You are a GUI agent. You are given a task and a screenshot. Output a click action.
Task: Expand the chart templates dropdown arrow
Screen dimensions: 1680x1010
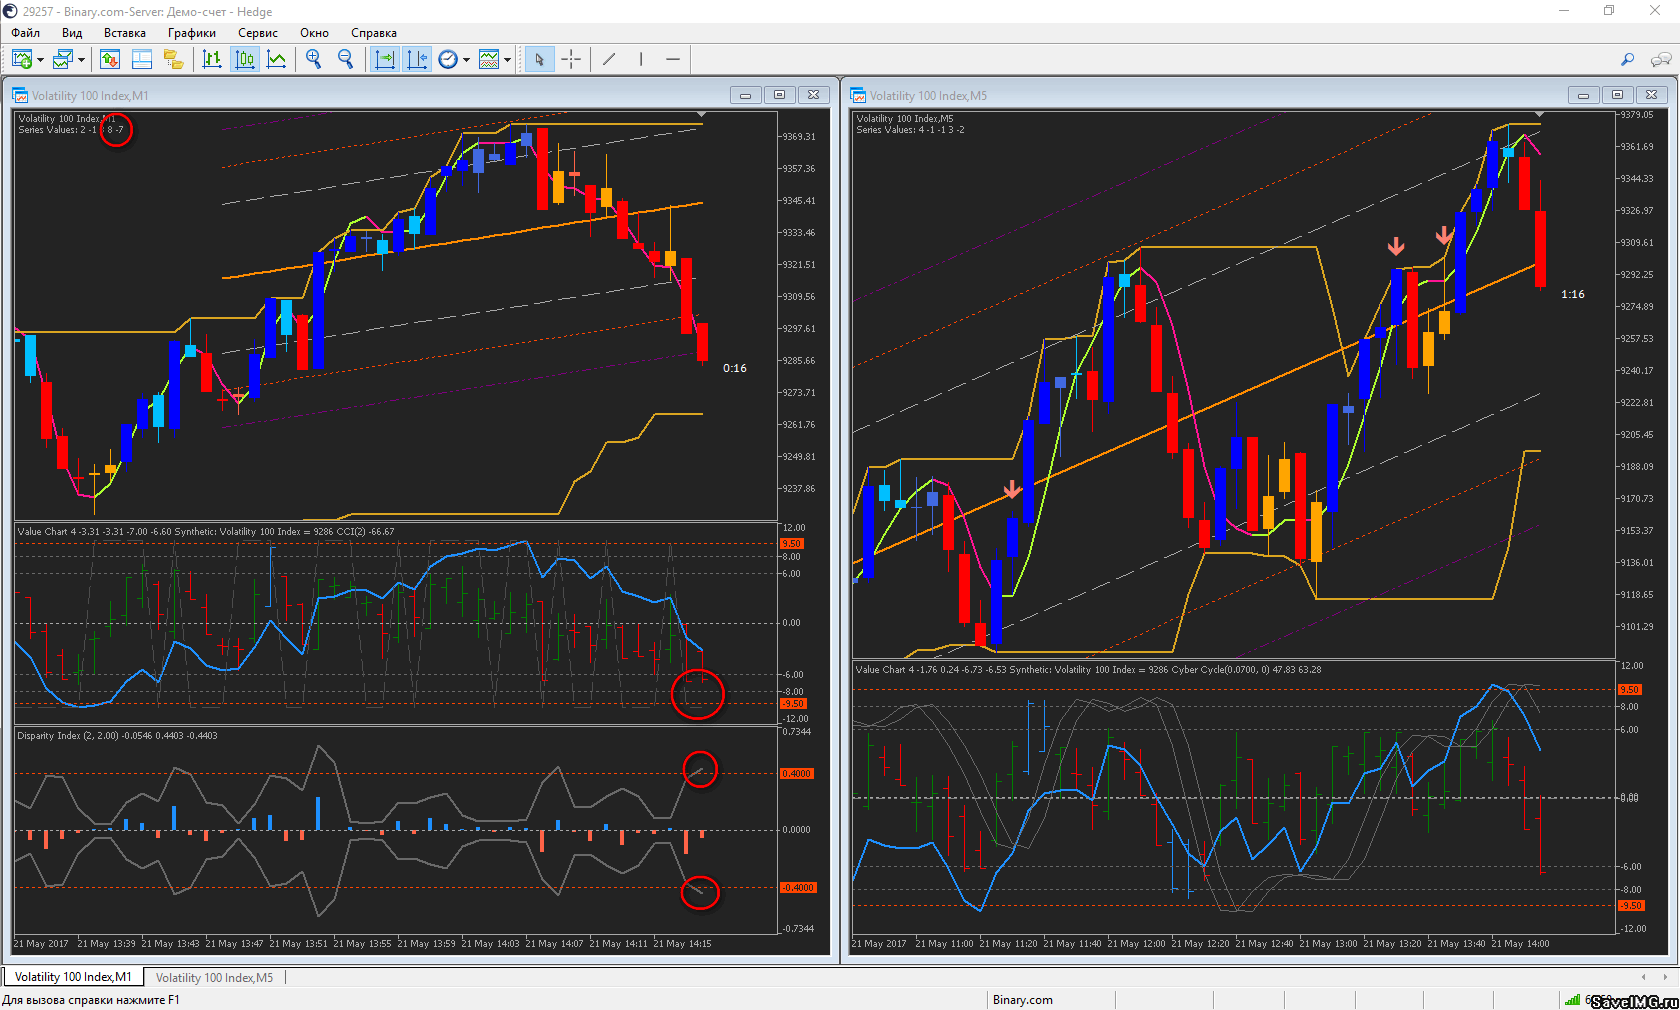pyautogui.click(x=507, y=60)
